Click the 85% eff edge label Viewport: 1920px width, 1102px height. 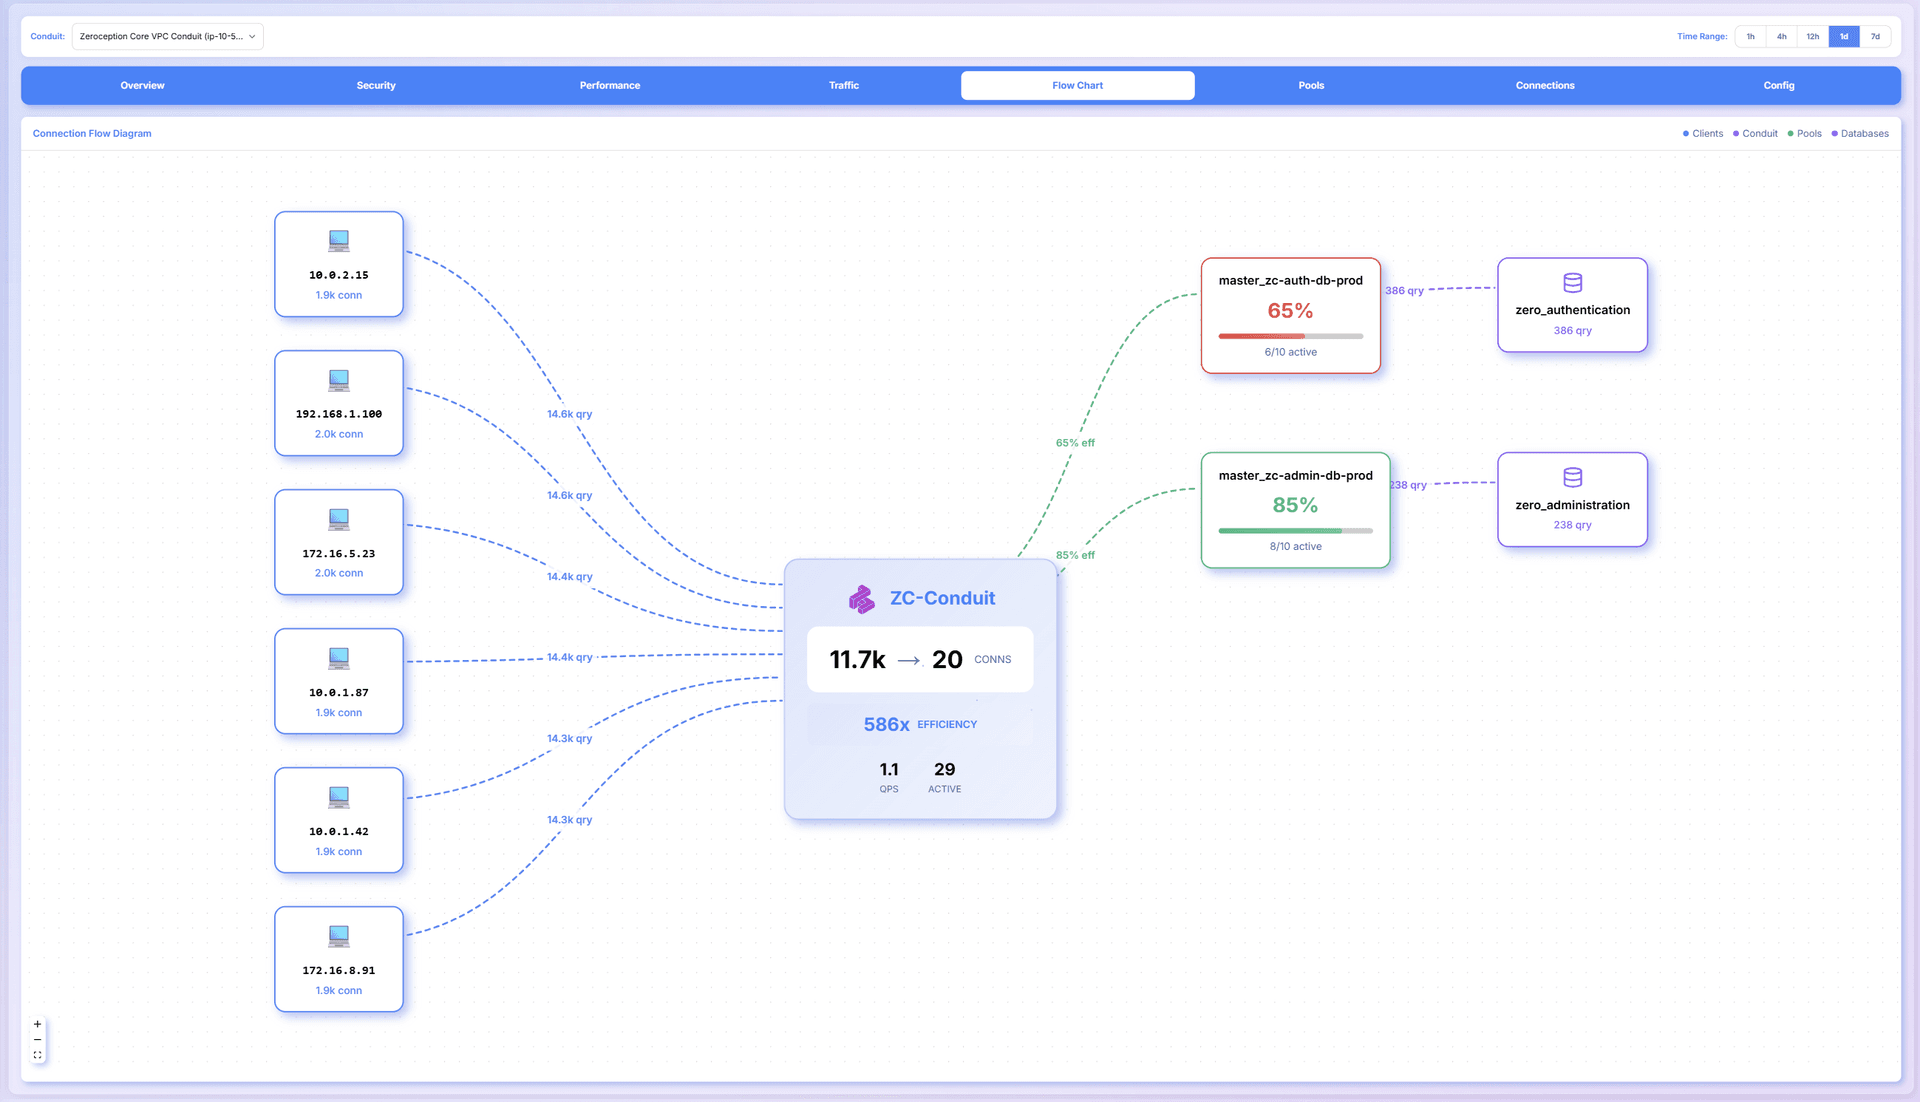click(1075, 555)
